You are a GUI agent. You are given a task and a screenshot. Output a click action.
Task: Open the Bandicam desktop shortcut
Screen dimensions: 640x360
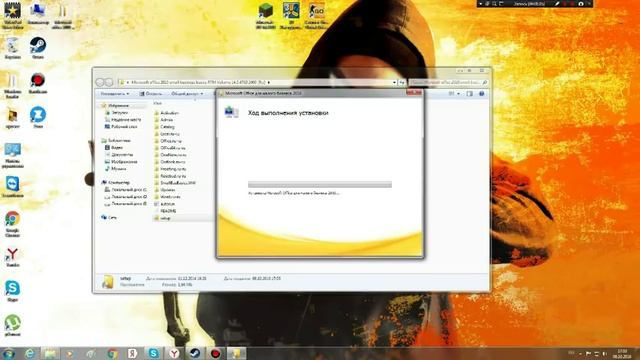pyautogui.click(x=38, y=83)
